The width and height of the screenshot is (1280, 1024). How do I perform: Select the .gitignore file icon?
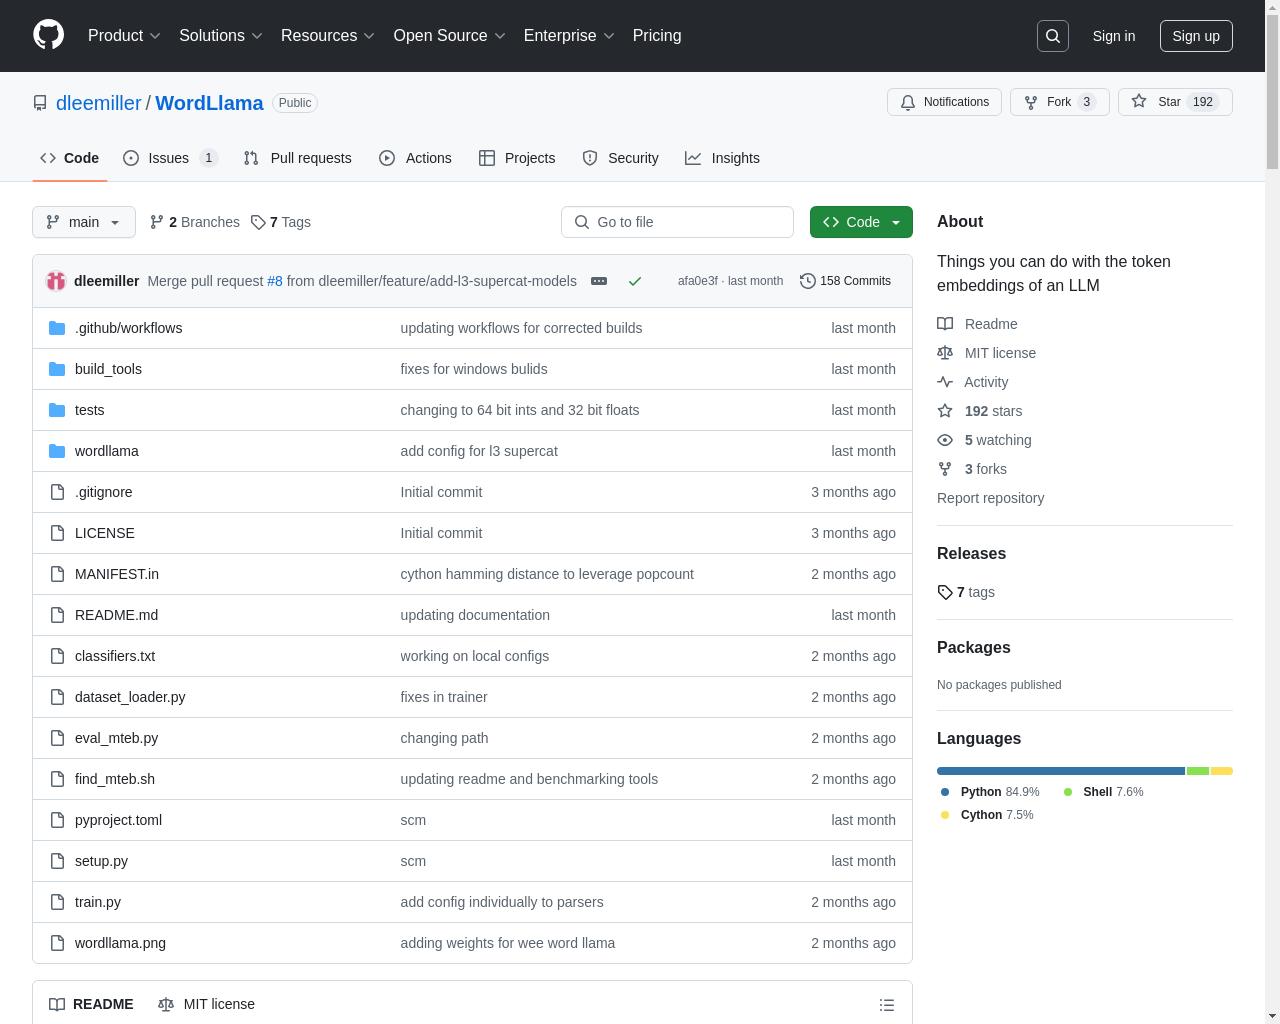click(x=57, y=492)
